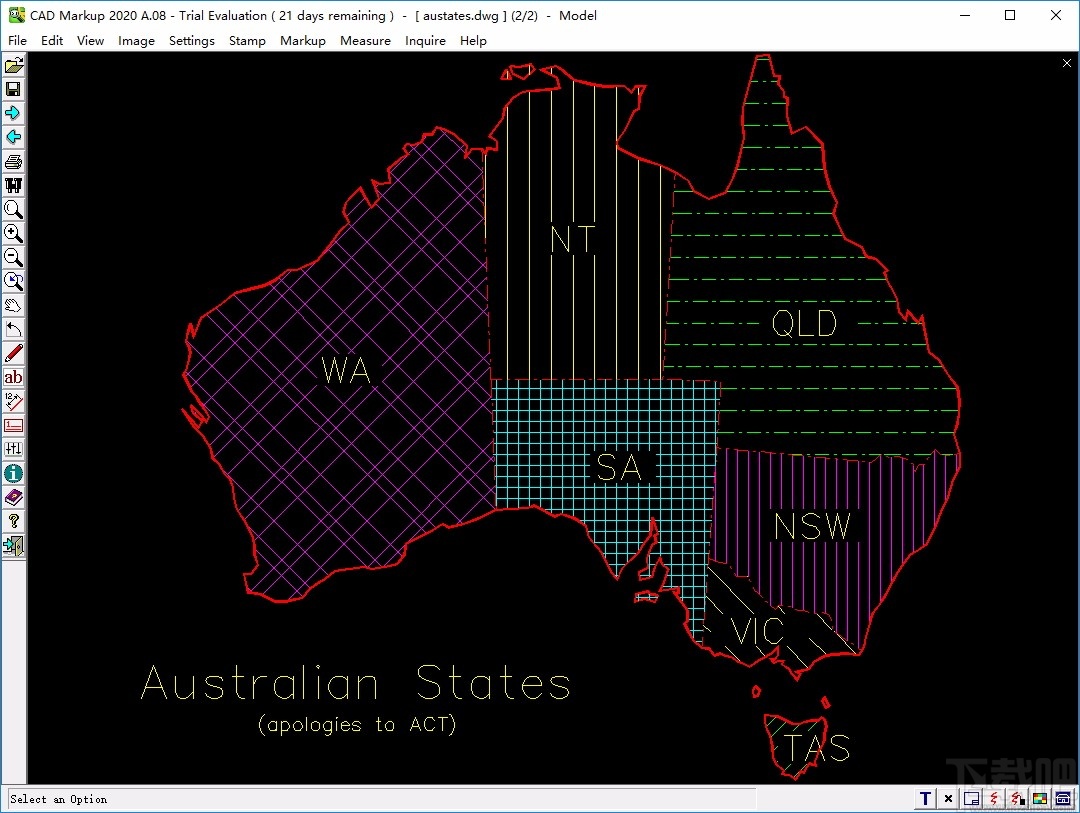
Task: Open the Info 'i' icon in the sidebar
Action: pos(13,473)
